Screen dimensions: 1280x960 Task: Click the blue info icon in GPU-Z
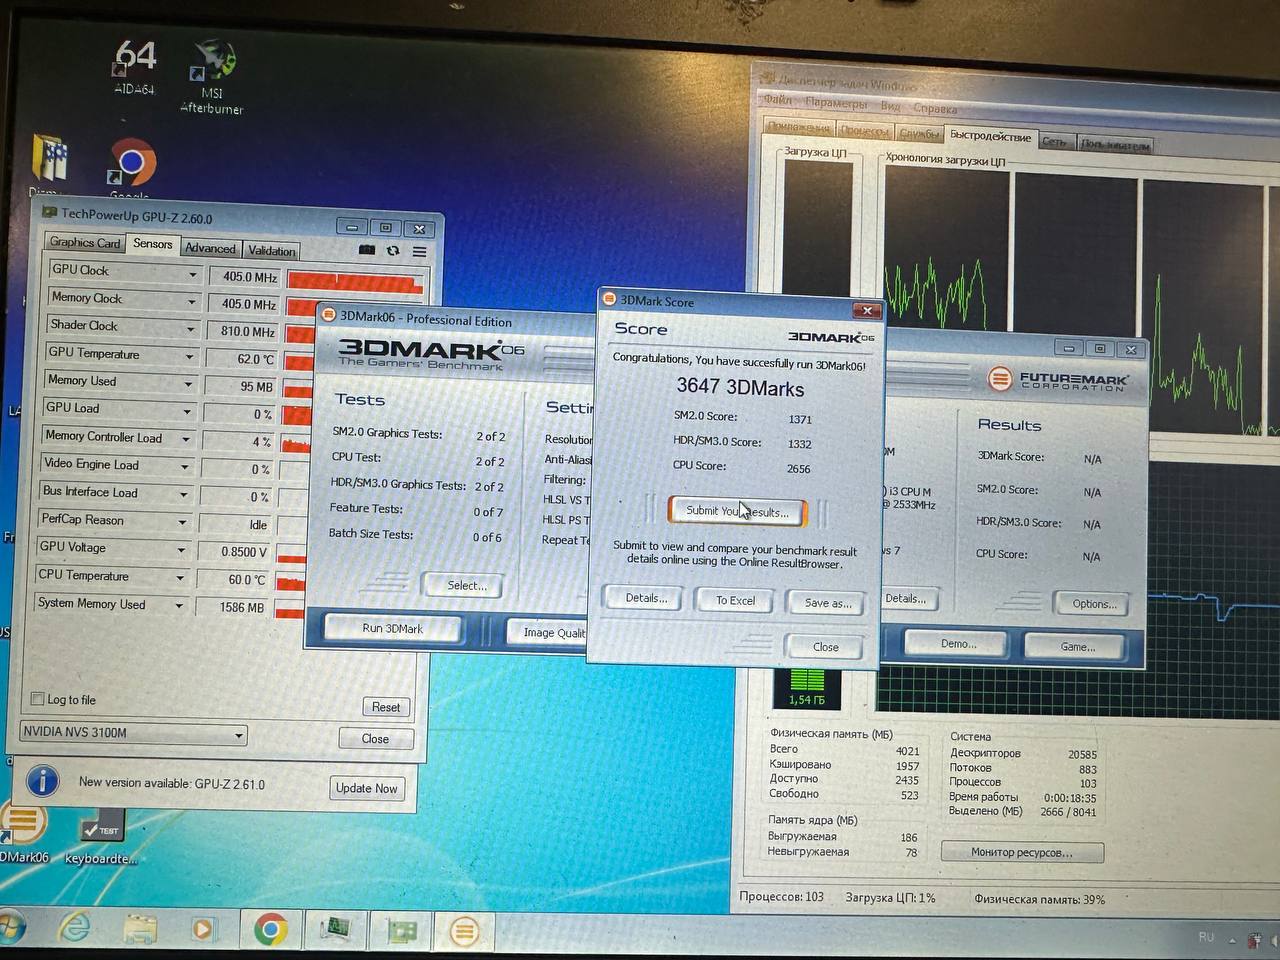tap(42, 780)
